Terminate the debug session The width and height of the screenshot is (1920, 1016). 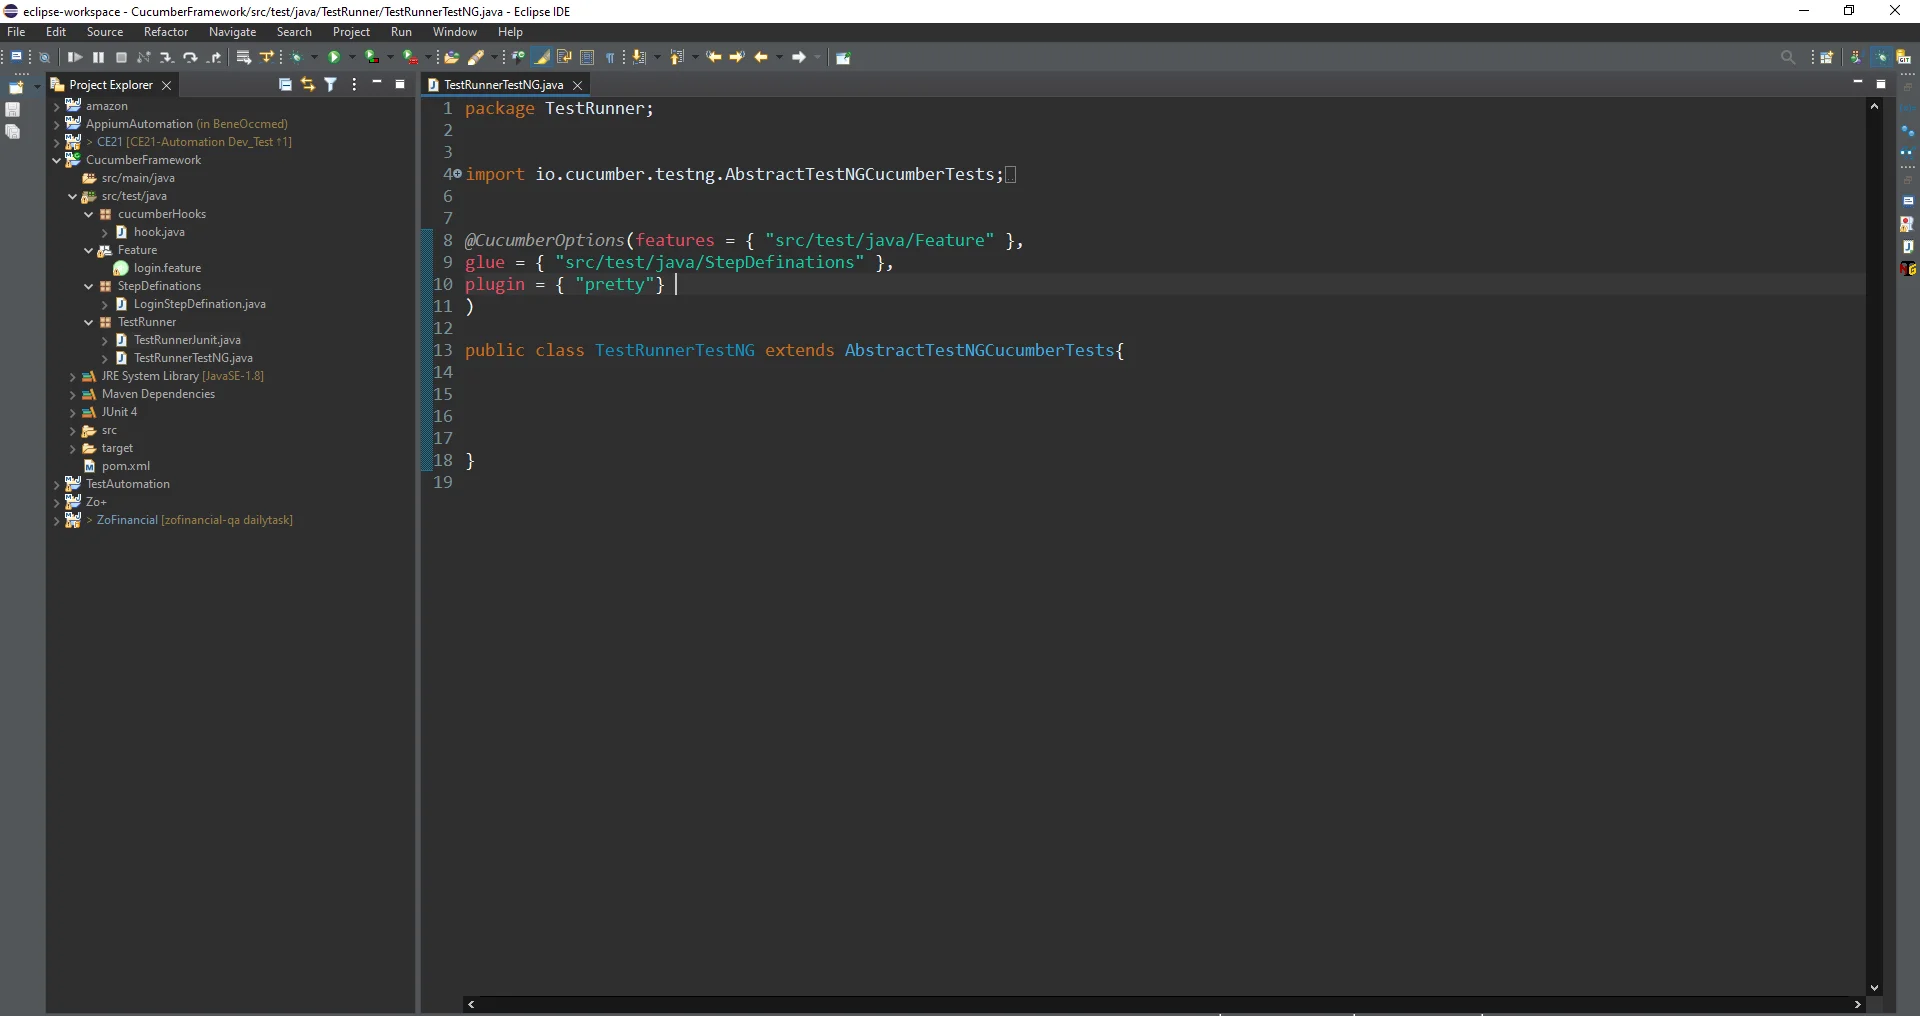pos(121,57)
